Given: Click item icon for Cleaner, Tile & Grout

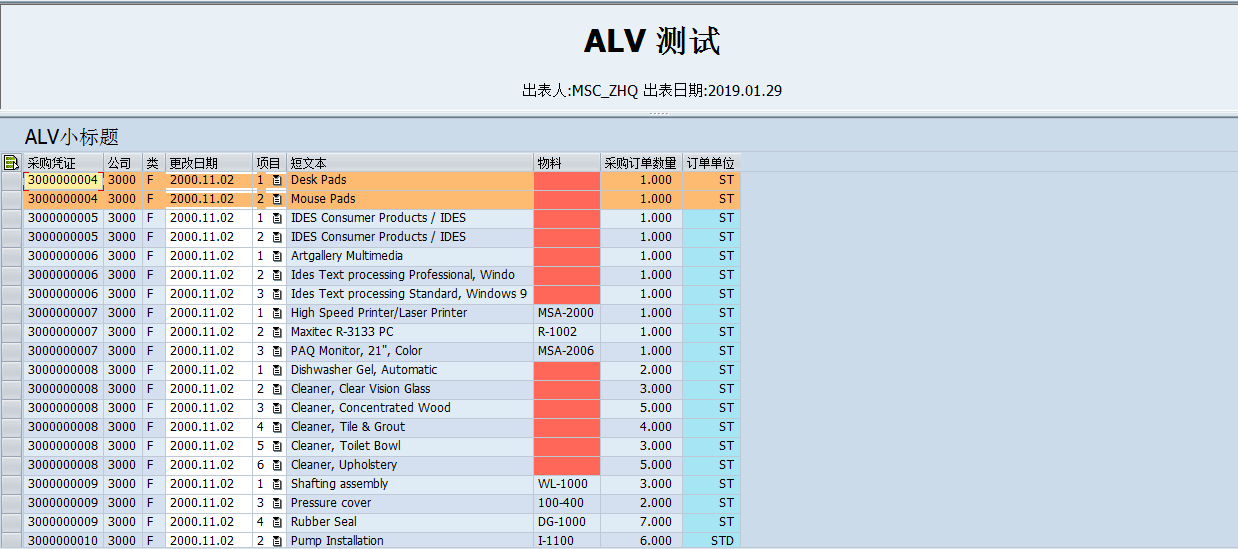Looking at the screenshot, I should 277,427.
